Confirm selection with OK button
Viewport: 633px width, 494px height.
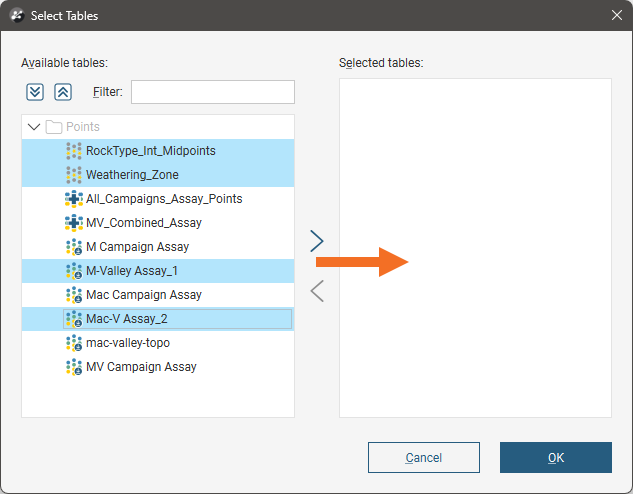(555, 457)
